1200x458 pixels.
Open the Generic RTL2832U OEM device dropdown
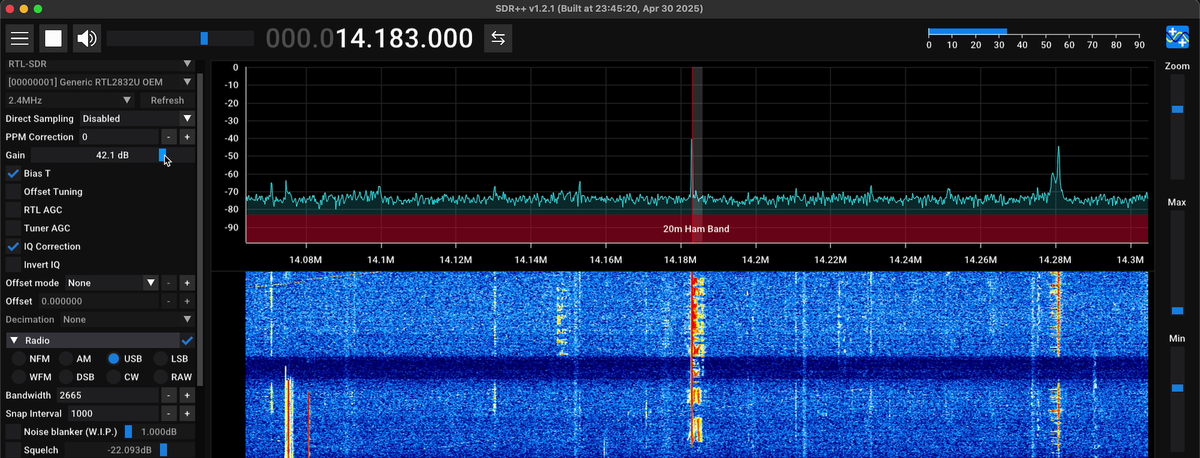point(100,82)
